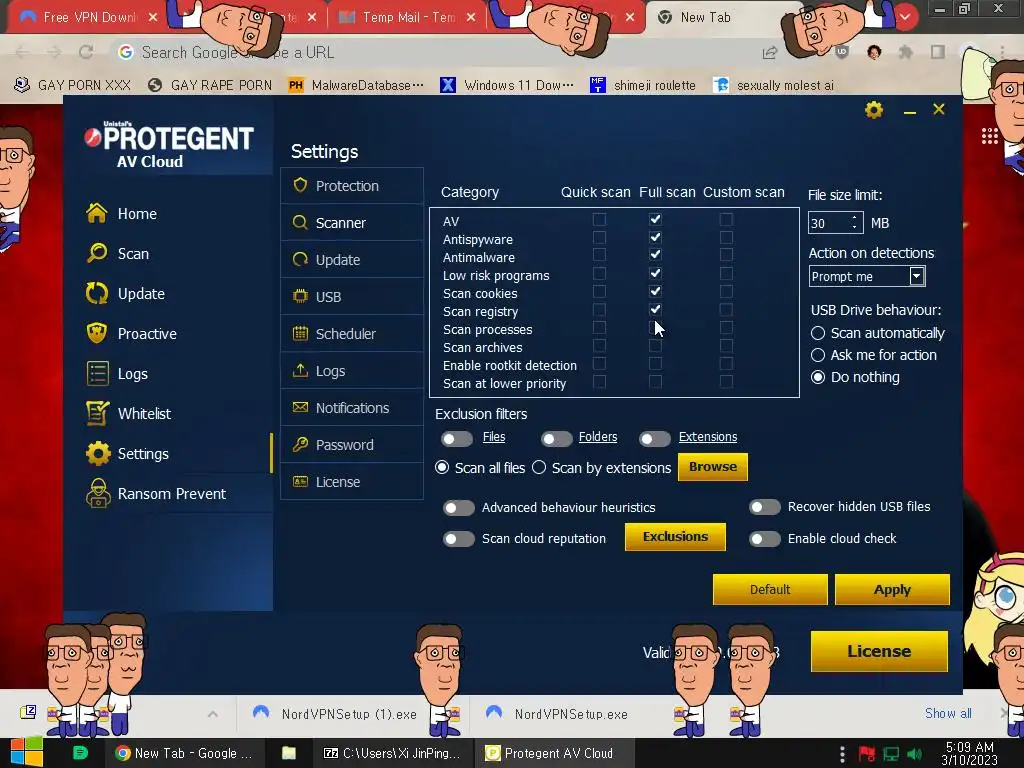Open the Action on detections dropdown
Viewport: 1024px width, 768px height.
867,276
